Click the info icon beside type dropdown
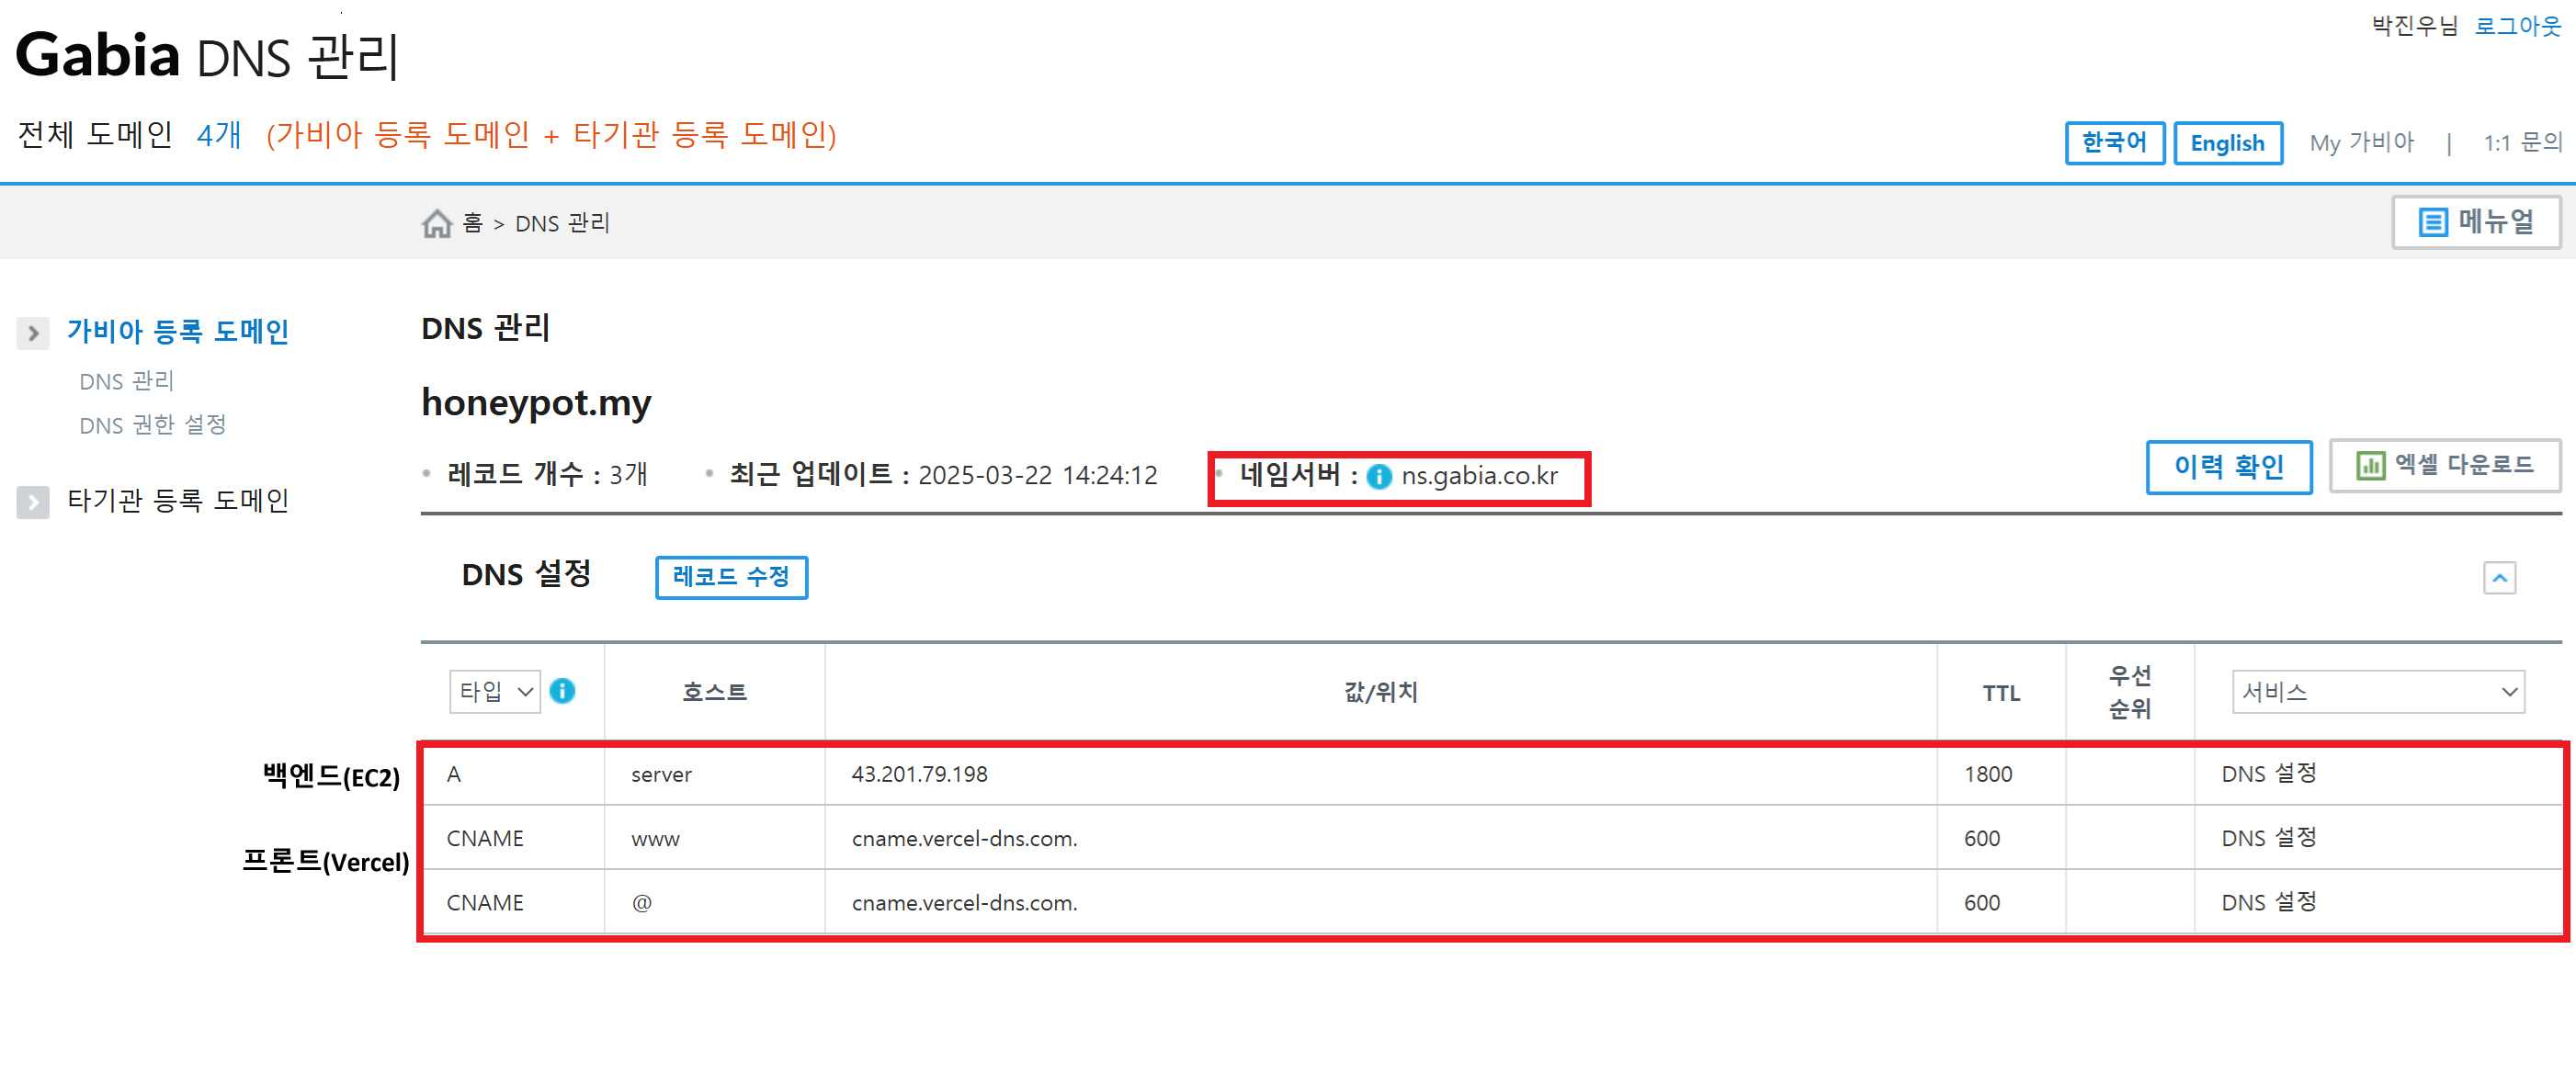Screen dimensions: 2576x1085 562,691
